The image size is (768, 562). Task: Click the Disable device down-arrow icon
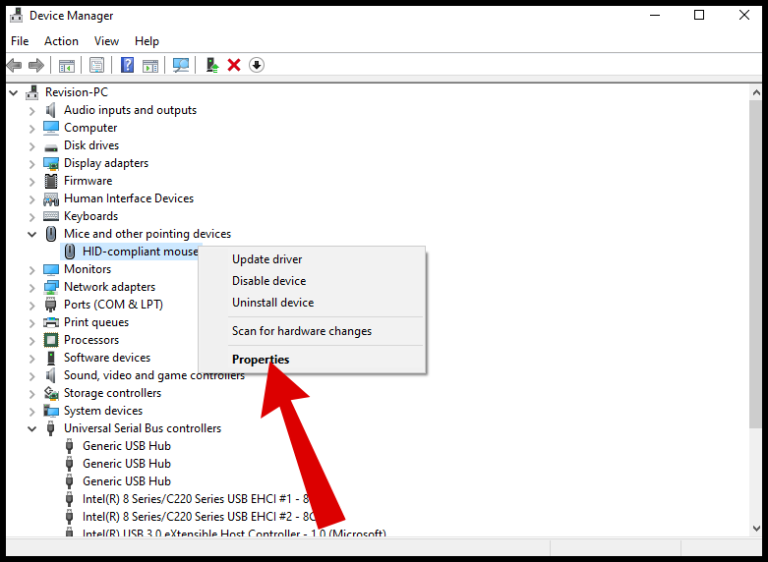257,65
